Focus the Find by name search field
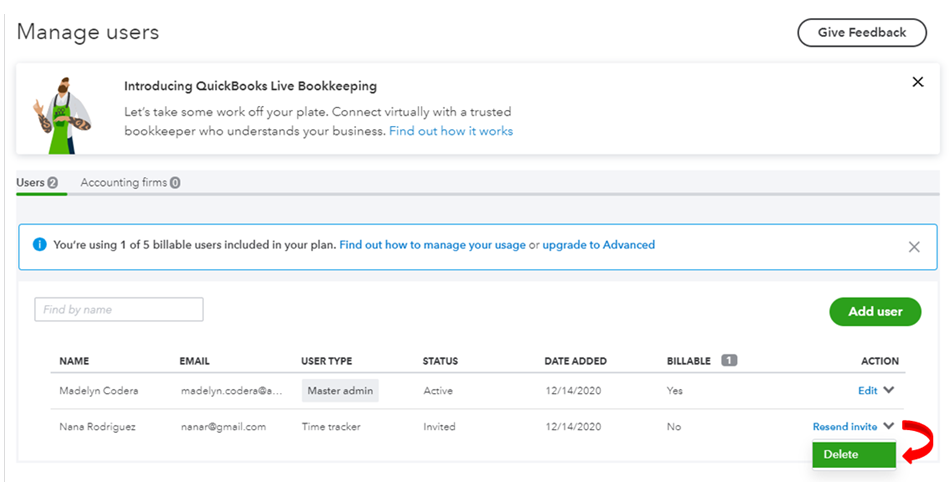Viewport: 949px width, 482px height. [x=119, y=309]
